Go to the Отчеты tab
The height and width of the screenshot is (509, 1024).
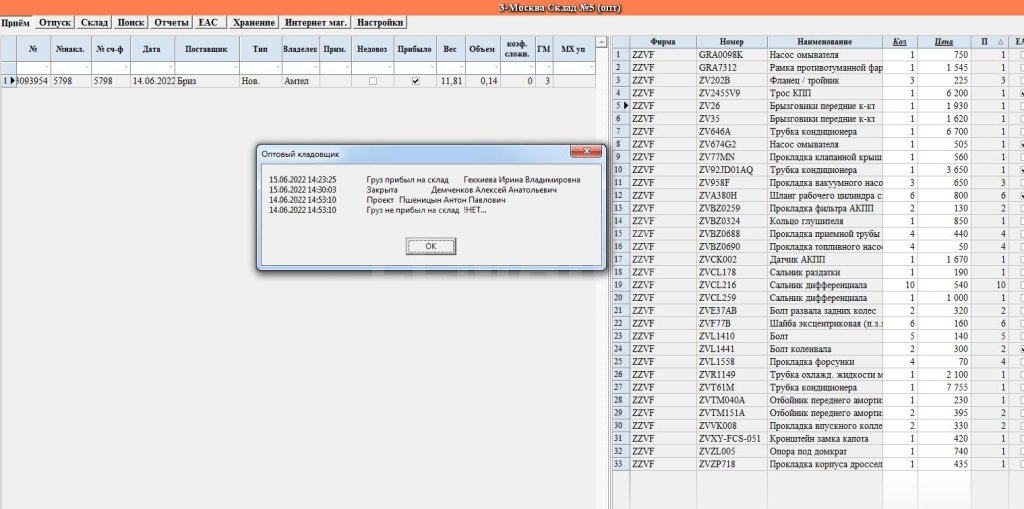[x=171, y=22]
